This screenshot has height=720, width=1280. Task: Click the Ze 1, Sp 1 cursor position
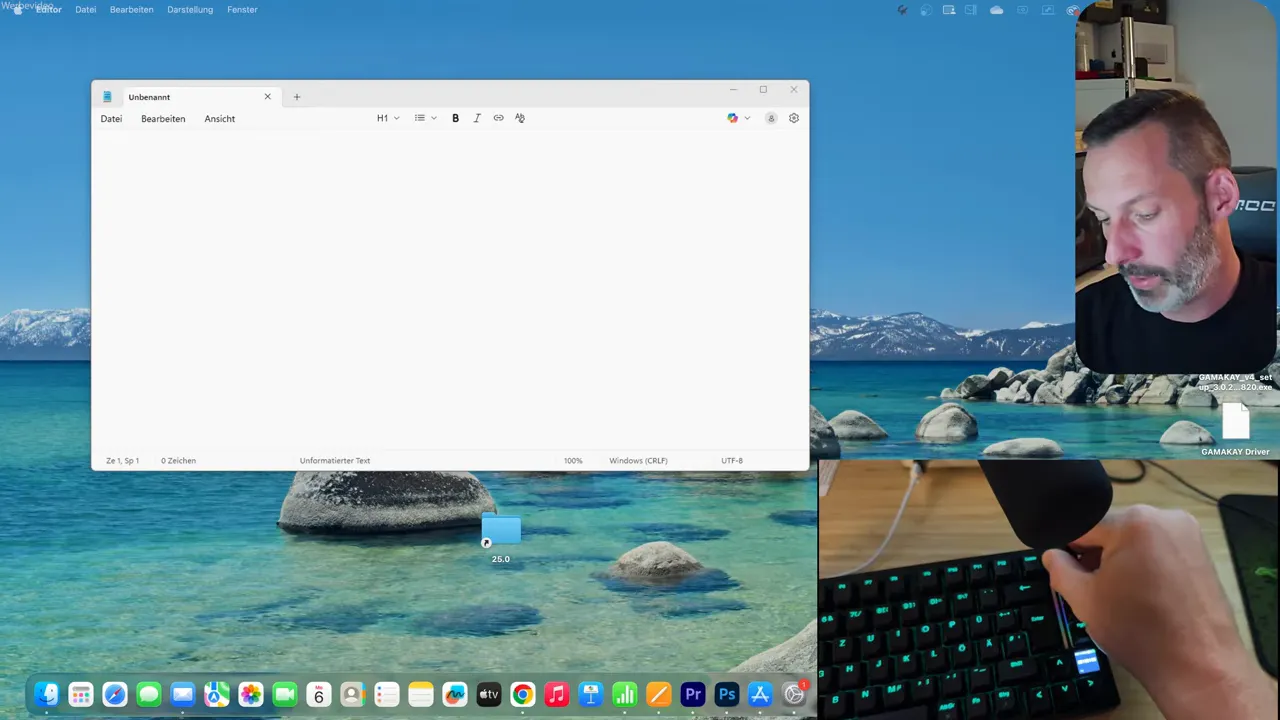point(123,461)
